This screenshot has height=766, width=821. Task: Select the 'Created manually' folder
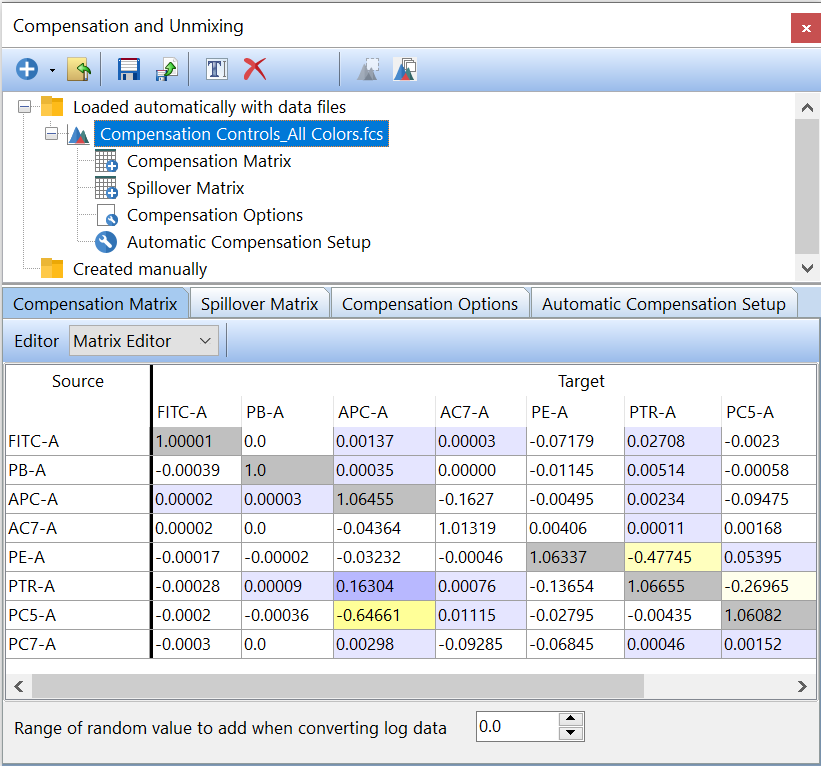tap(140, 269)
